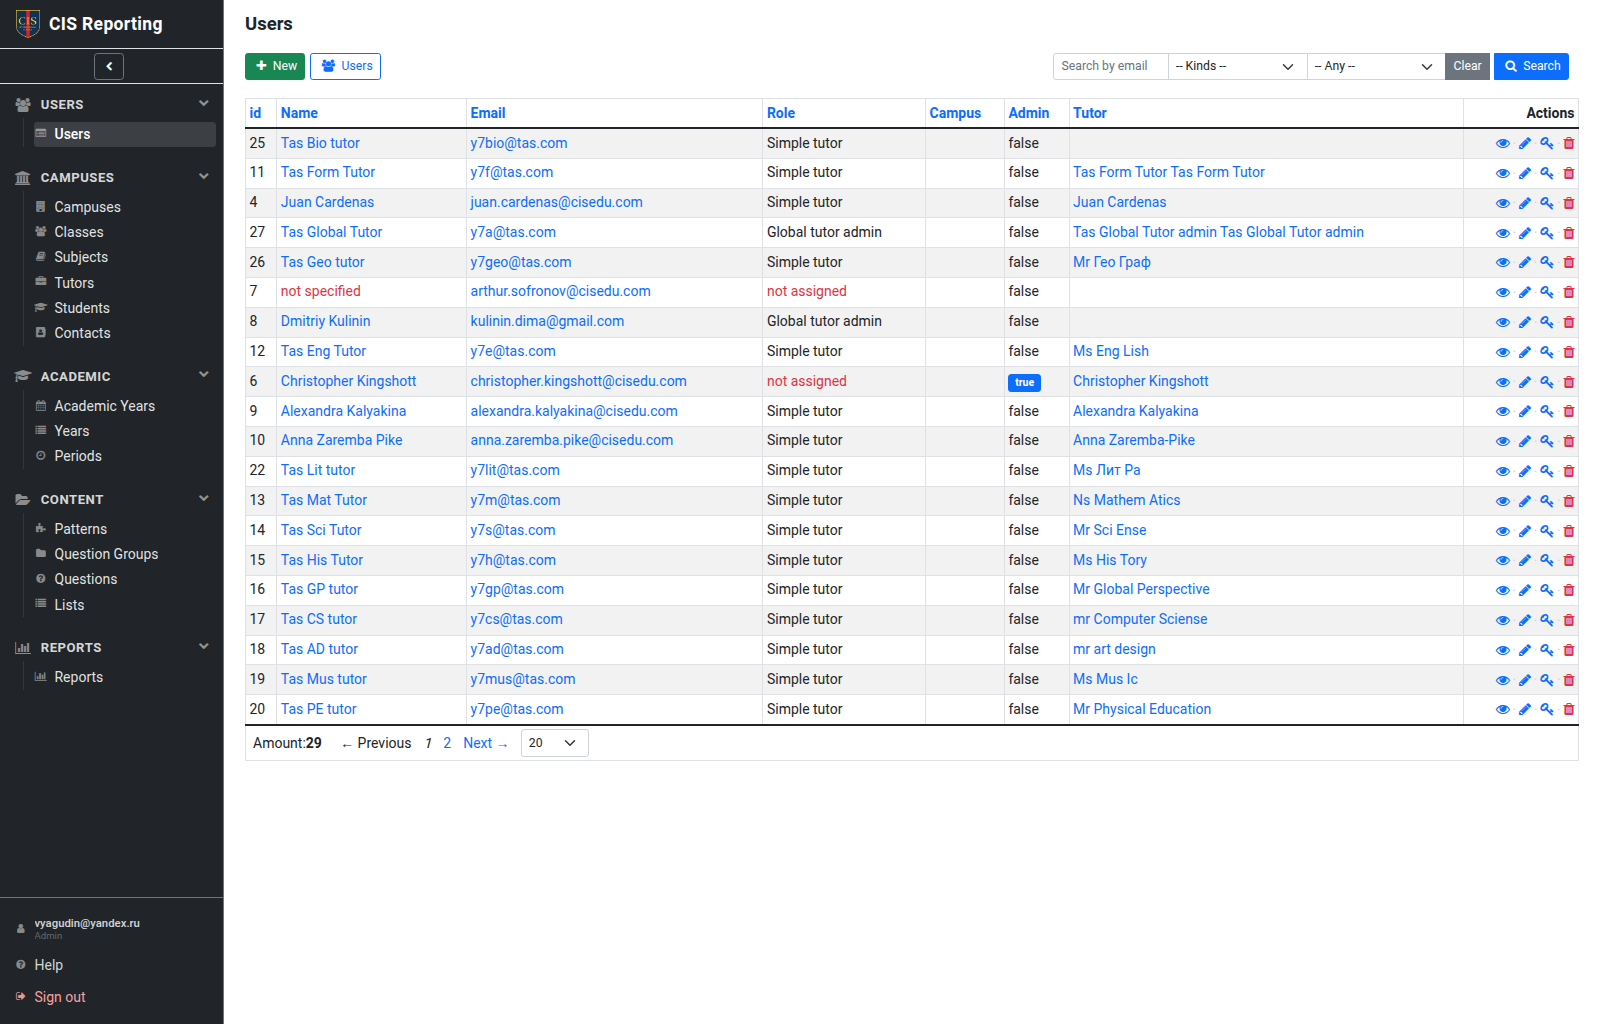1600x1024 pixels.
Task: Click the outlined Users button beside New
Action: [345, 66]
